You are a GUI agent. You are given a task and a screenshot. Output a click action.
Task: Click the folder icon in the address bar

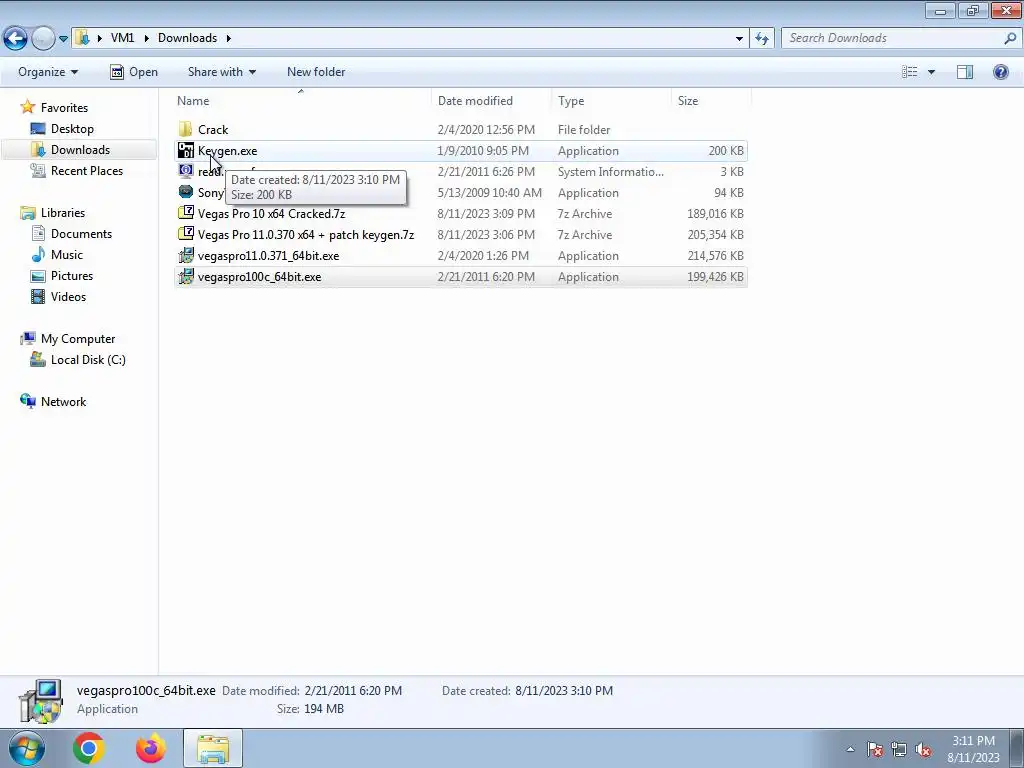[x=82, y=38]
